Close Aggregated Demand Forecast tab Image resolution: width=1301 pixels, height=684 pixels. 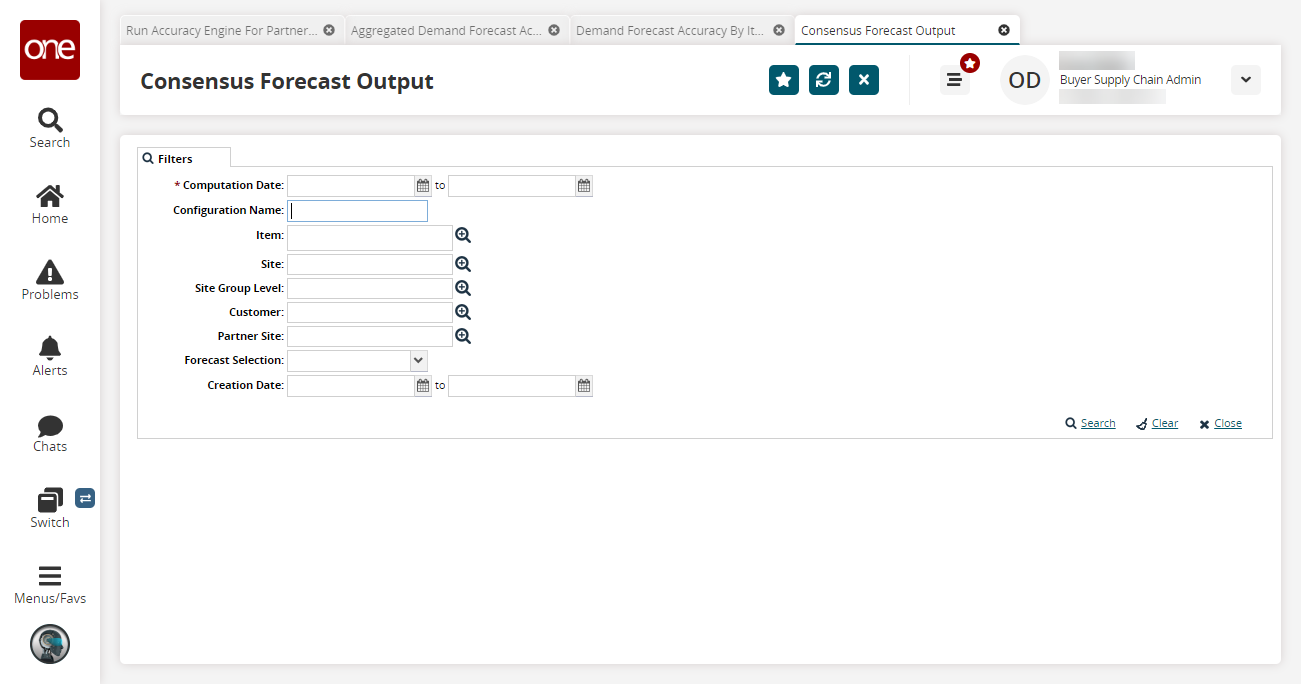(554, 30)
